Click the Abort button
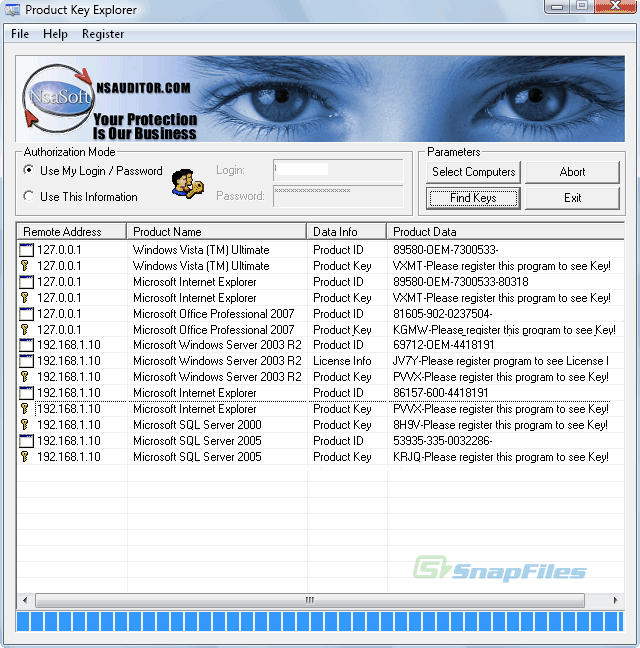The width and height of the screenshot is (640, 648). point(572,172)
